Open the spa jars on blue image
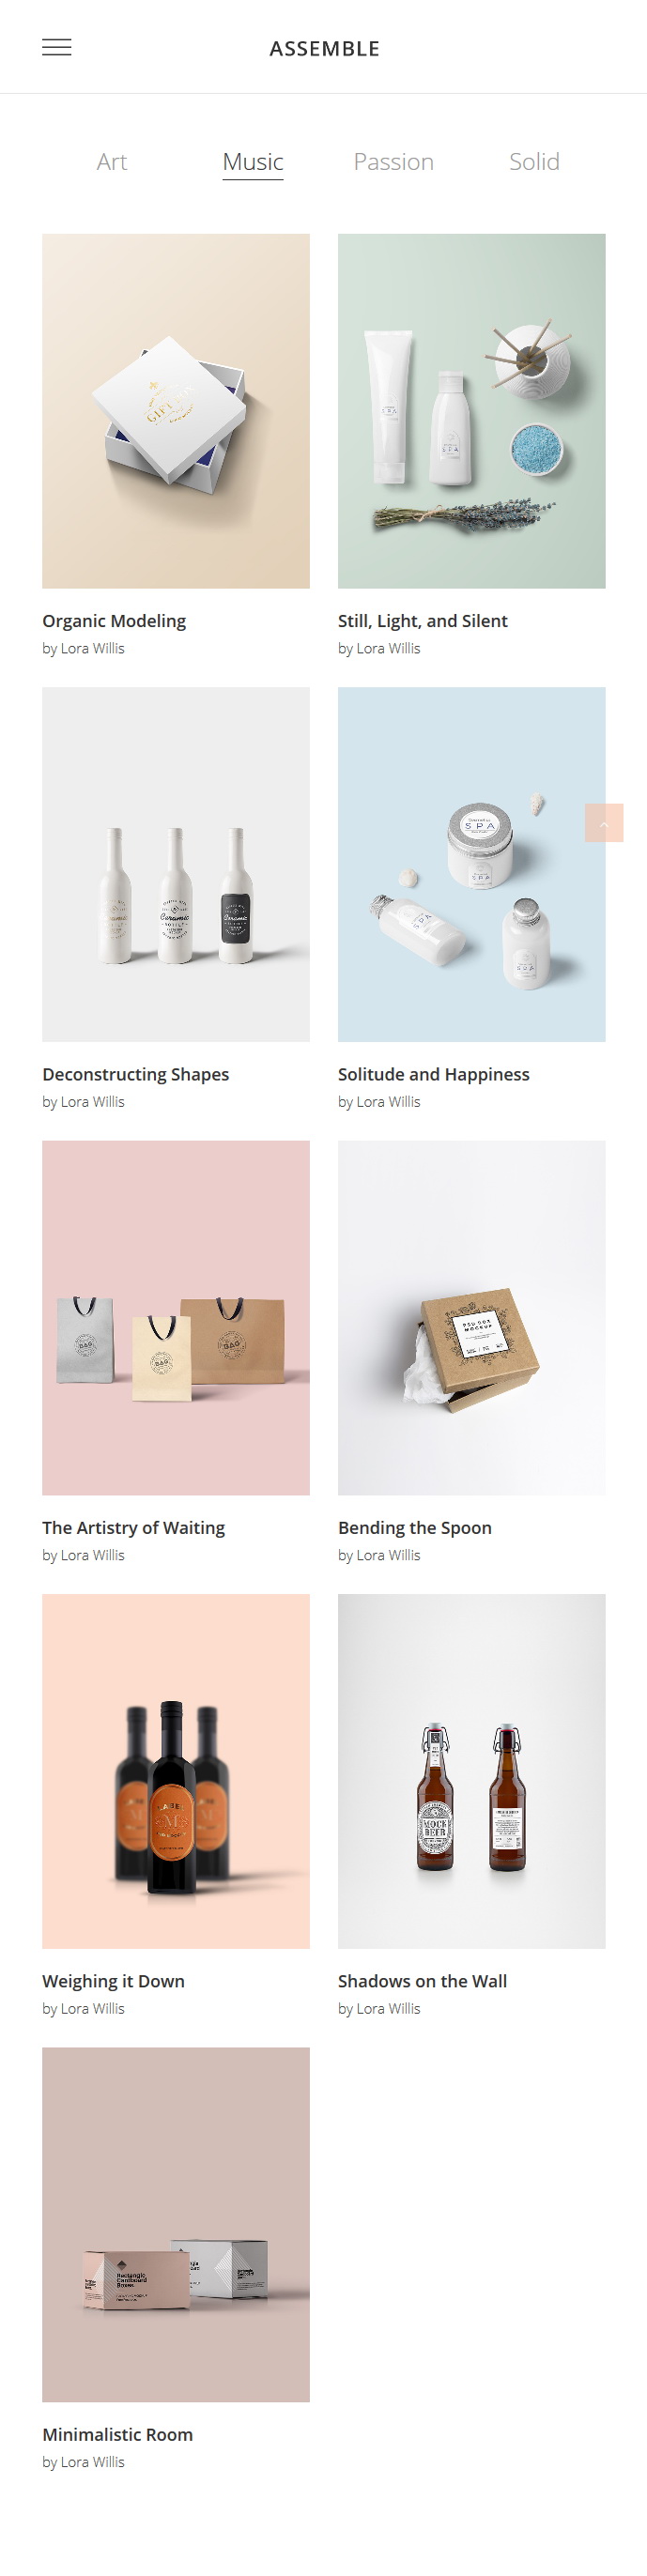Screen dimensions: 647x2576 [x=472, y=864]
